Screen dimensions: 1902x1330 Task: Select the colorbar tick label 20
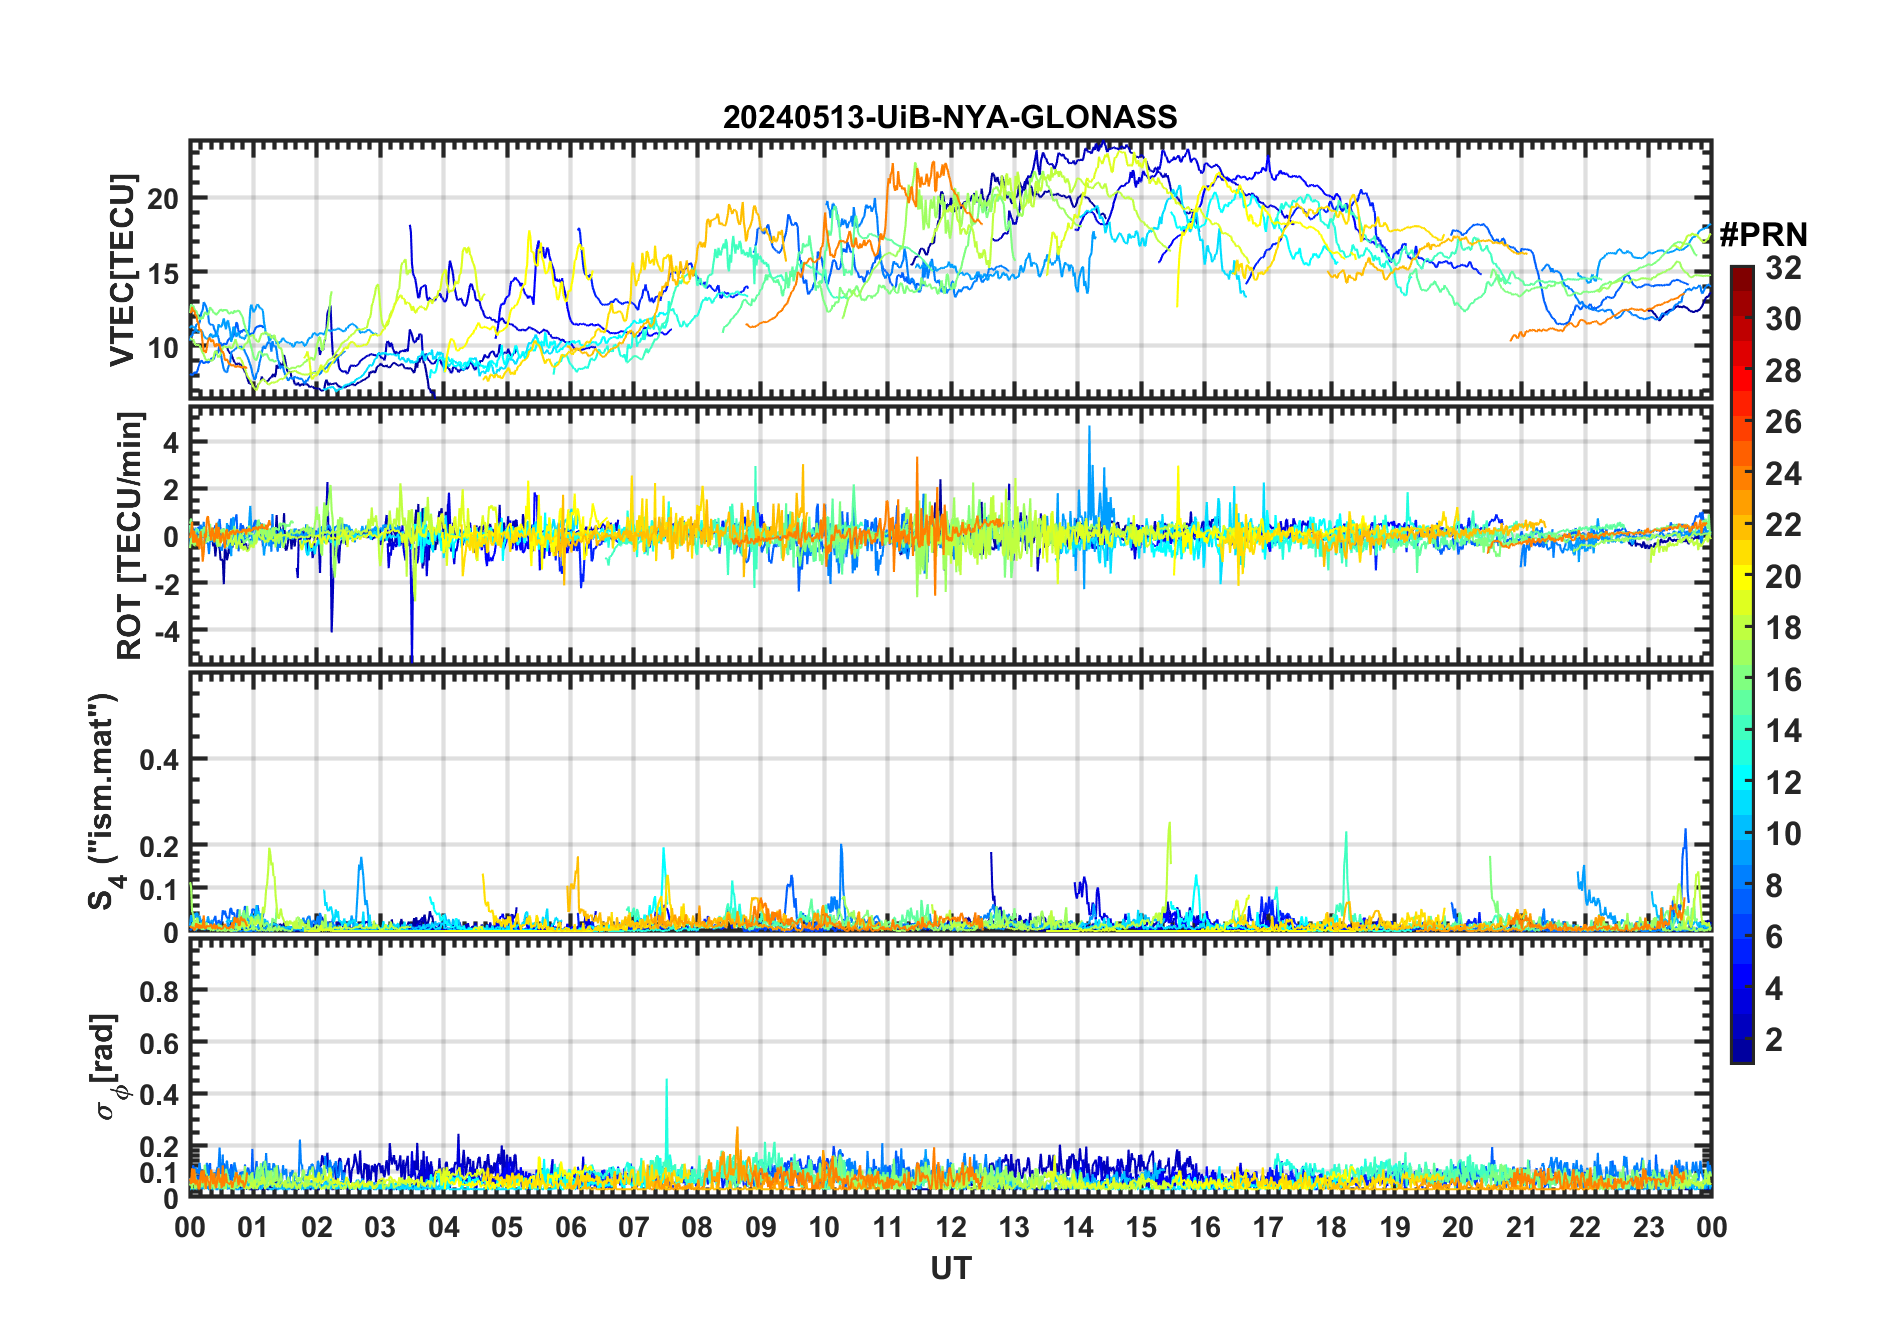[1783, 577]
